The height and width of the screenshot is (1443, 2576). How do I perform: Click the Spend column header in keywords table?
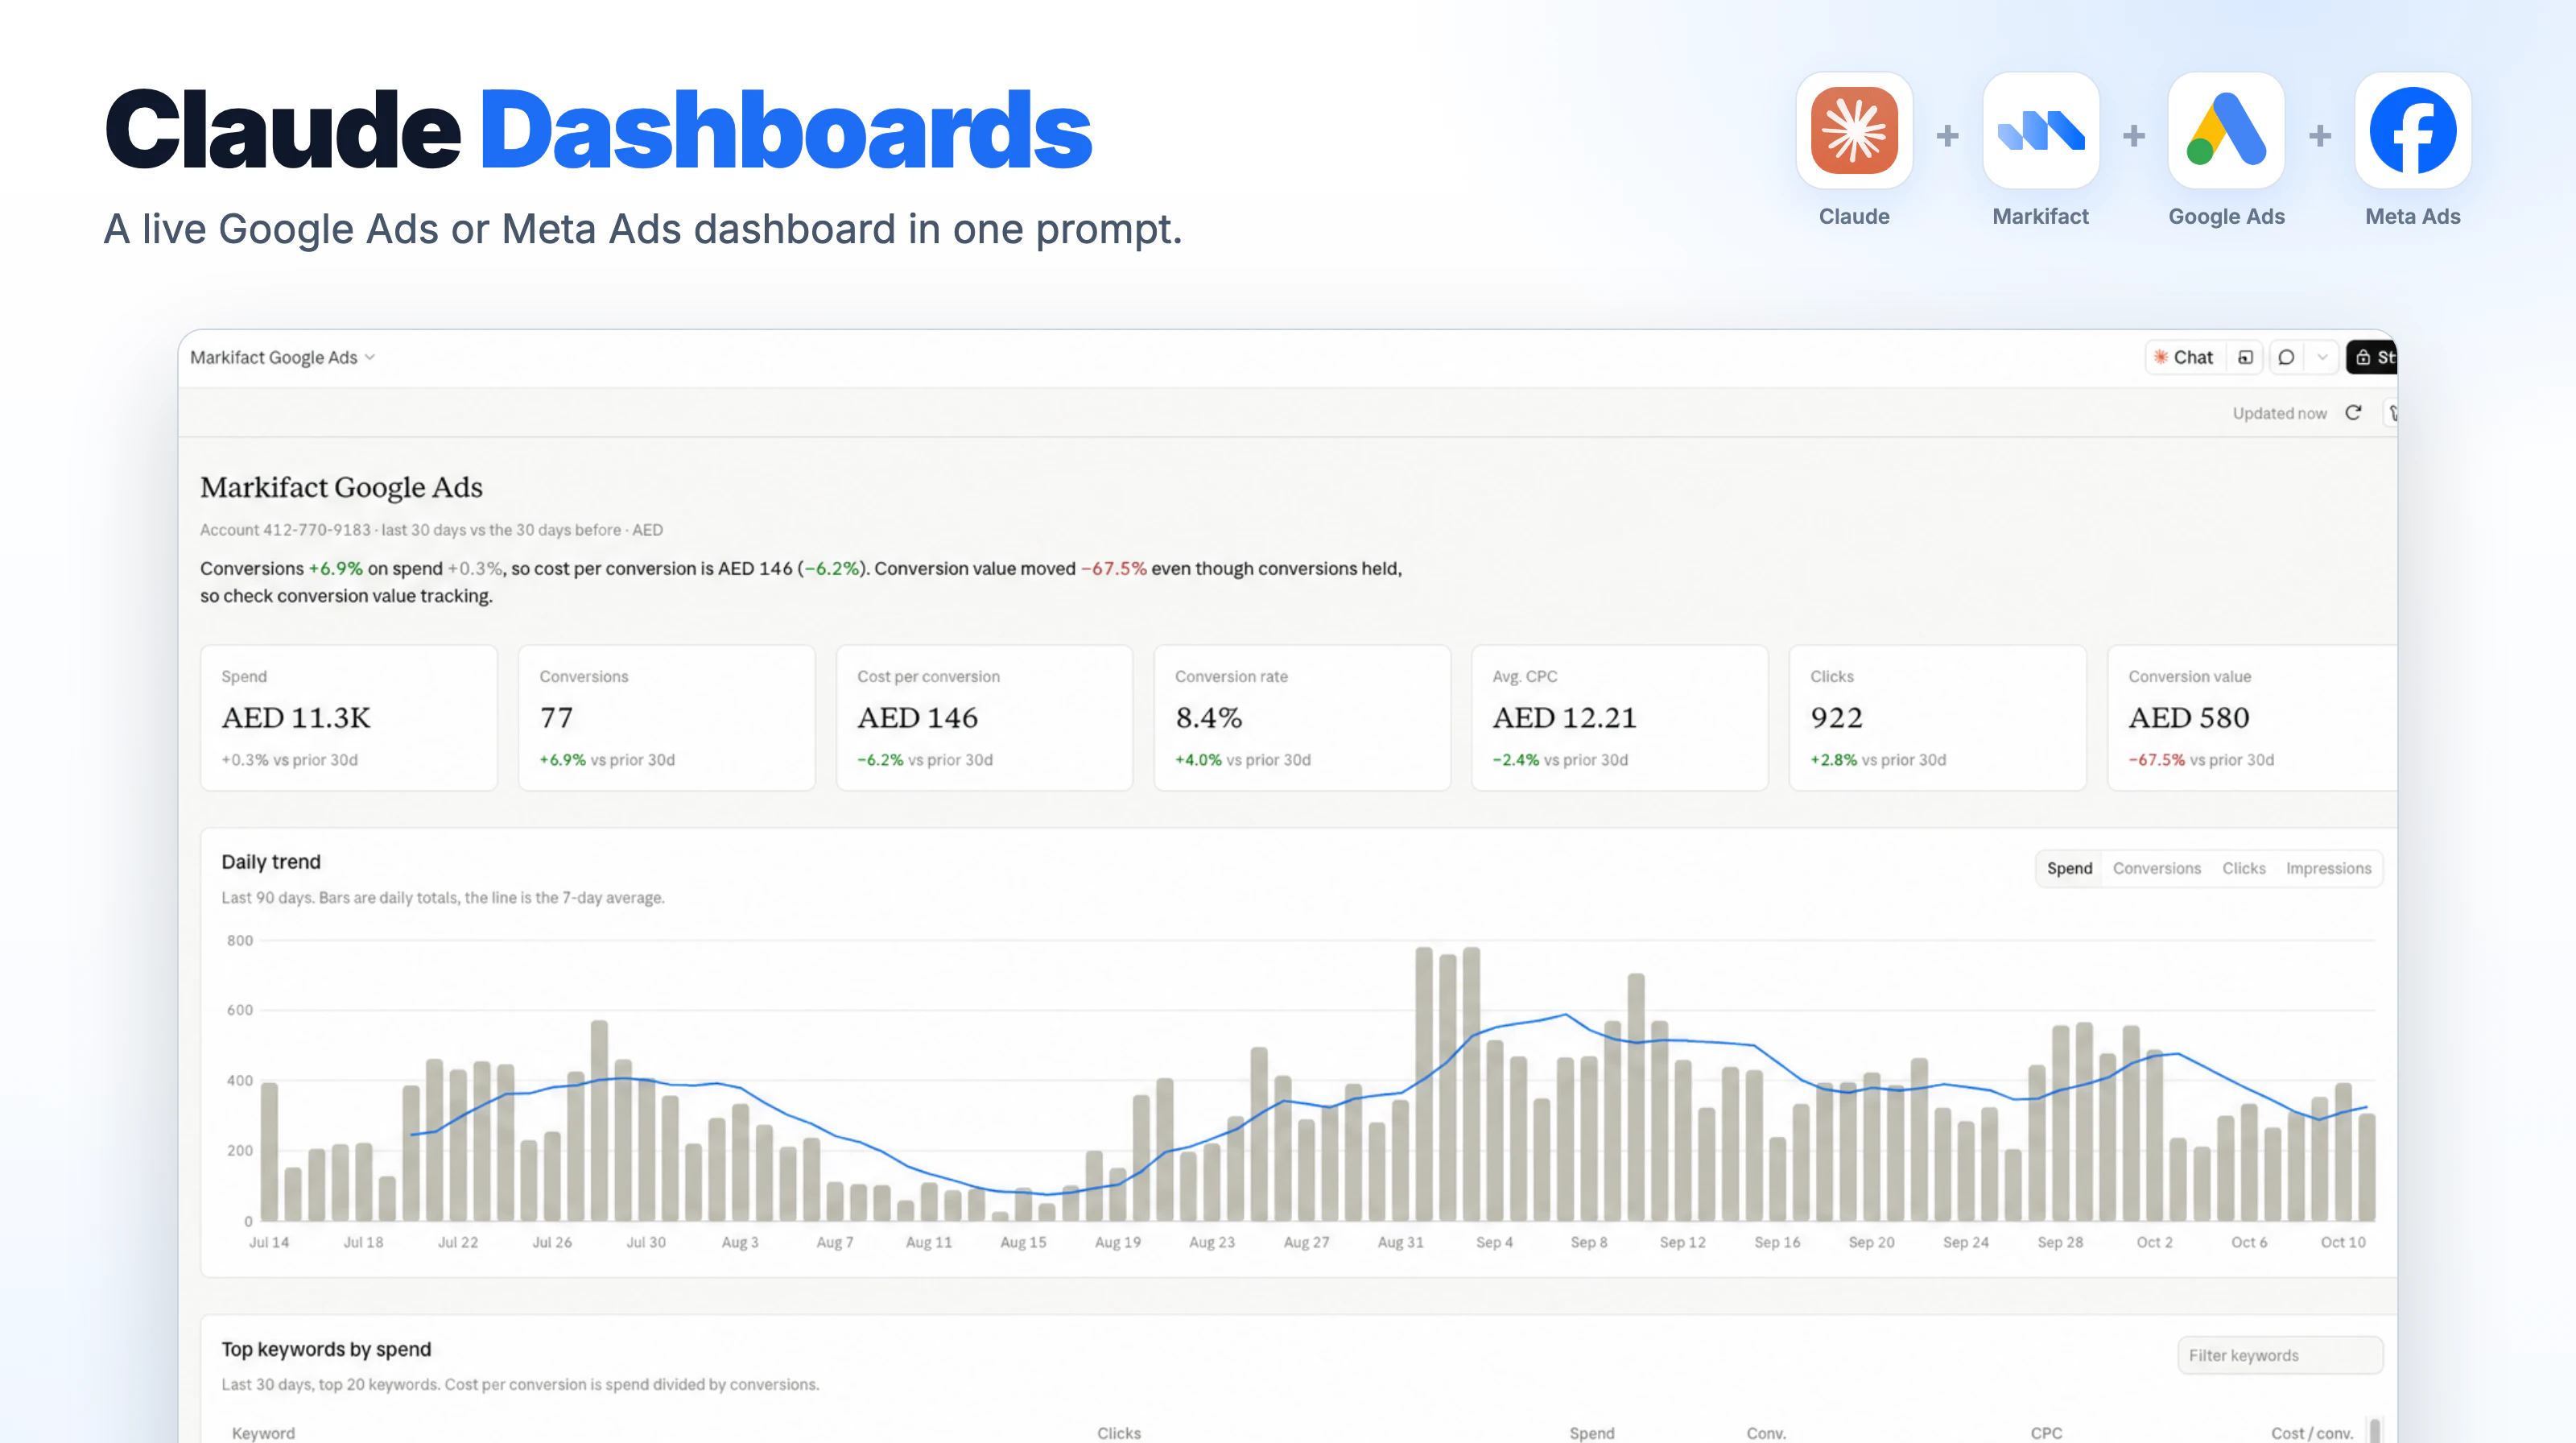(x=1591, y=1432)
